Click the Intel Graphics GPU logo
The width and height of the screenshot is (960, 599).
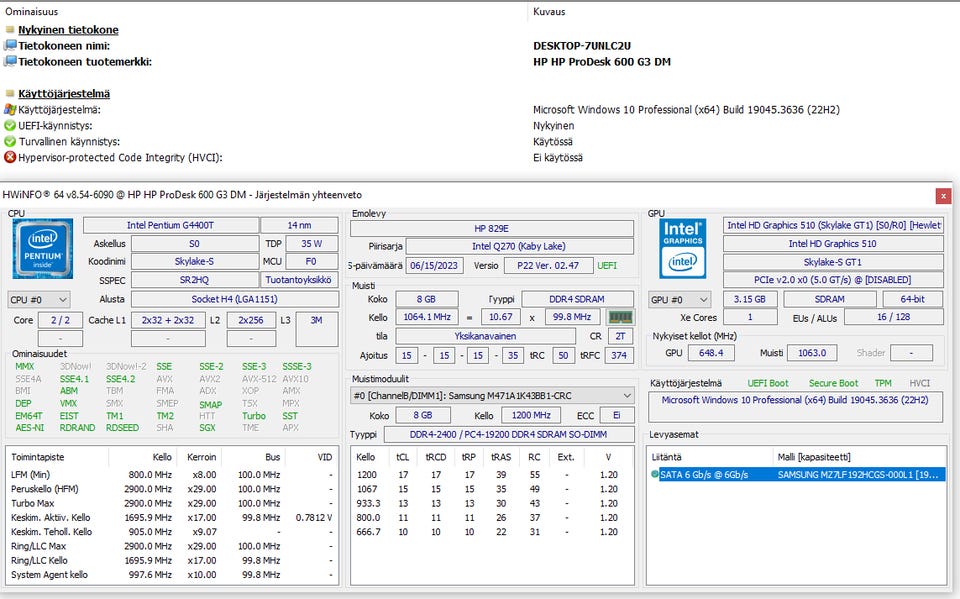683,249
